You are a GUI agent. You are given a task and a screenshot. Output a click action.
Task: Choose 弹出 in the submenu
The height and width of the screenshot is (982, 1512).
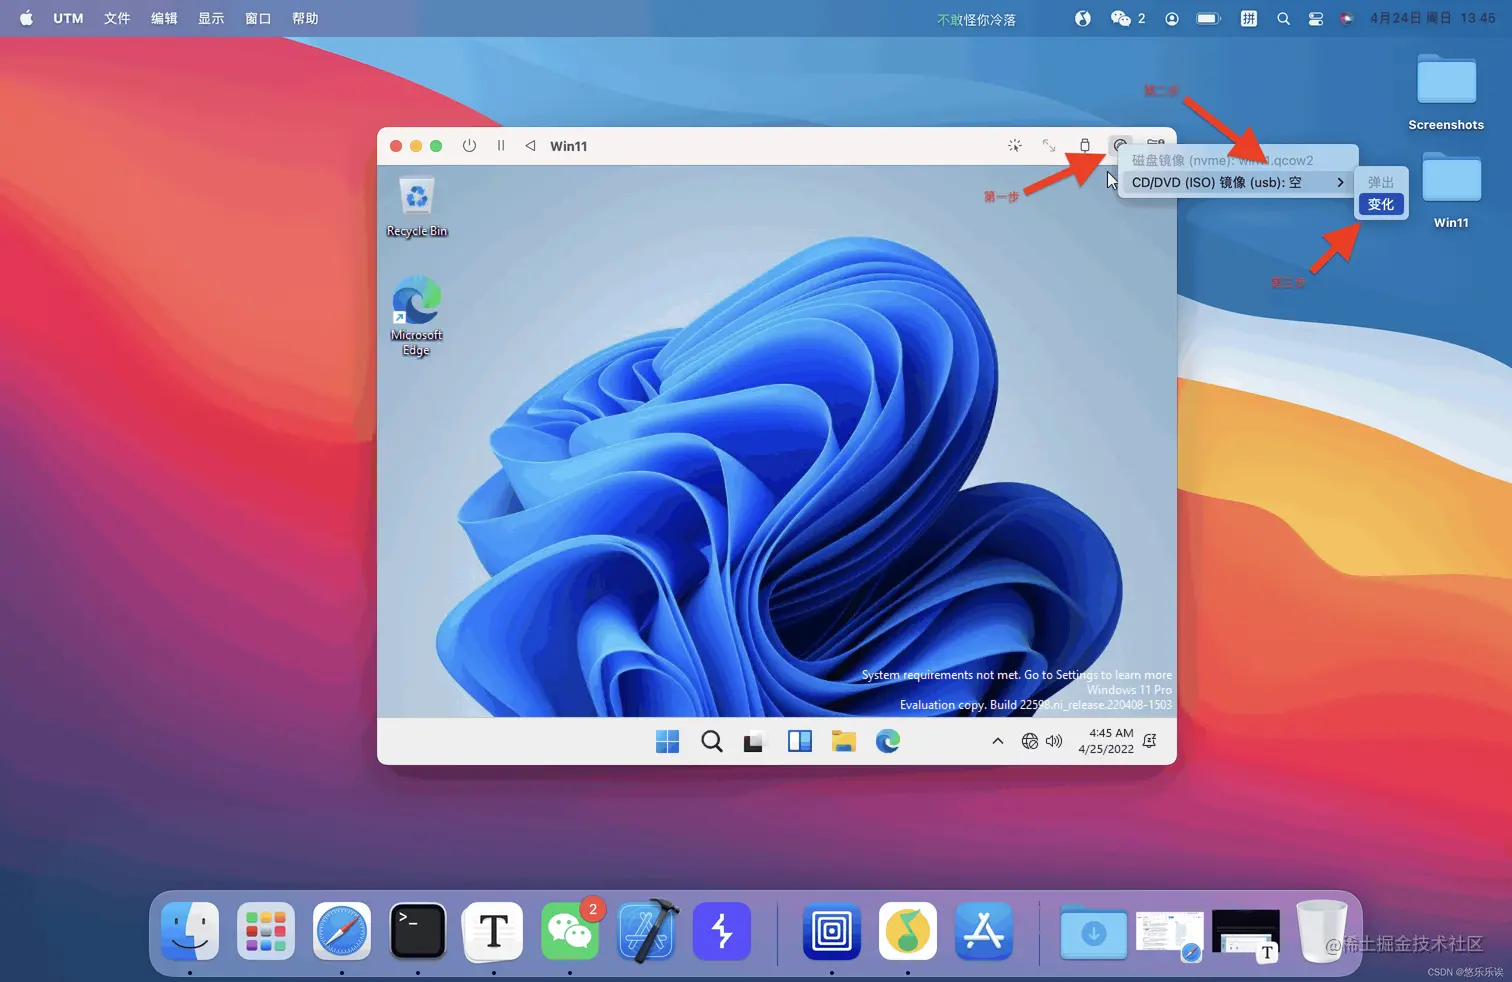pos(1381,182)
